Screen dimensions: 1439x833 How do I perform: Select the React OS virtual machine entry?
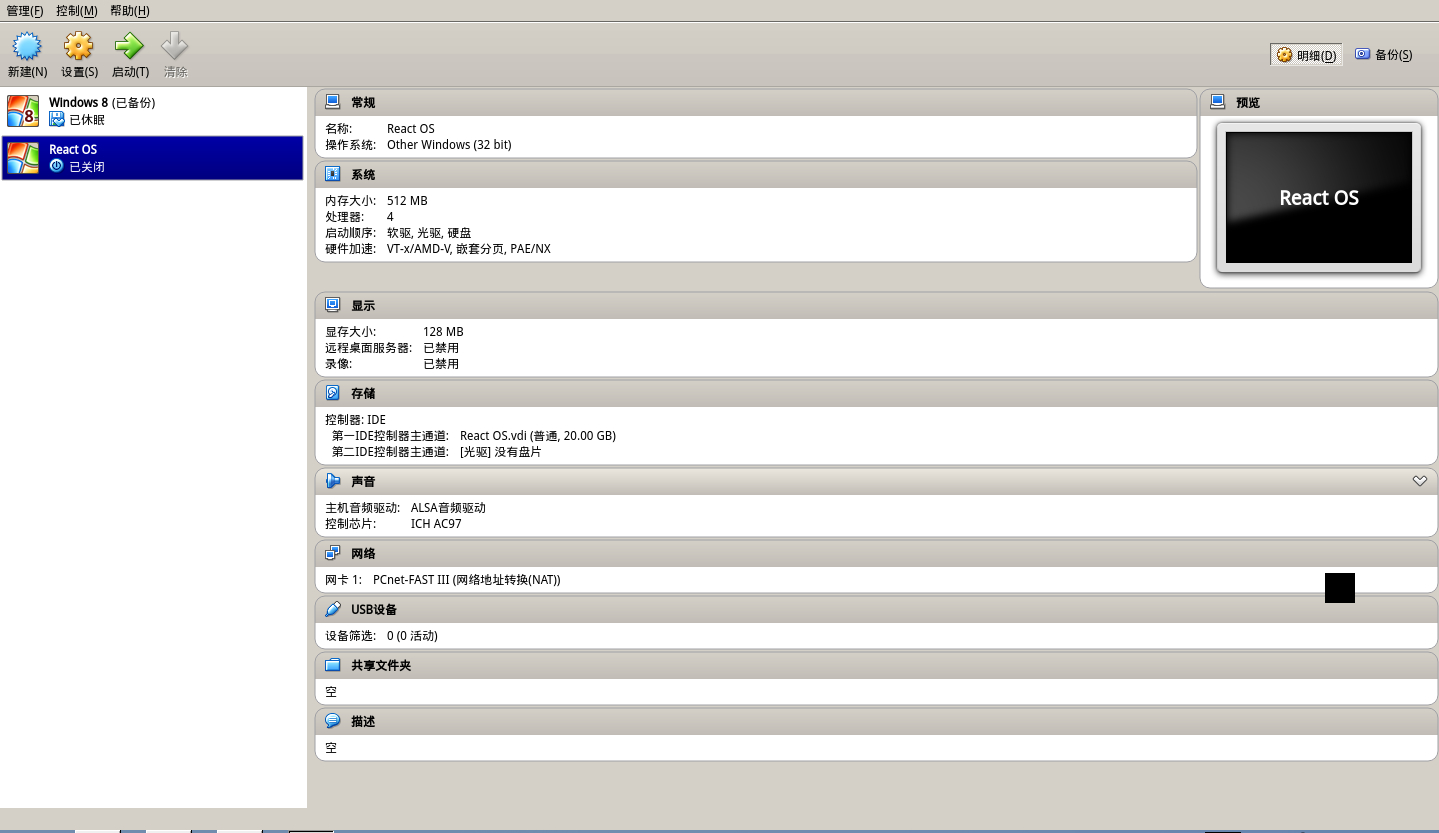pos(152,158)
